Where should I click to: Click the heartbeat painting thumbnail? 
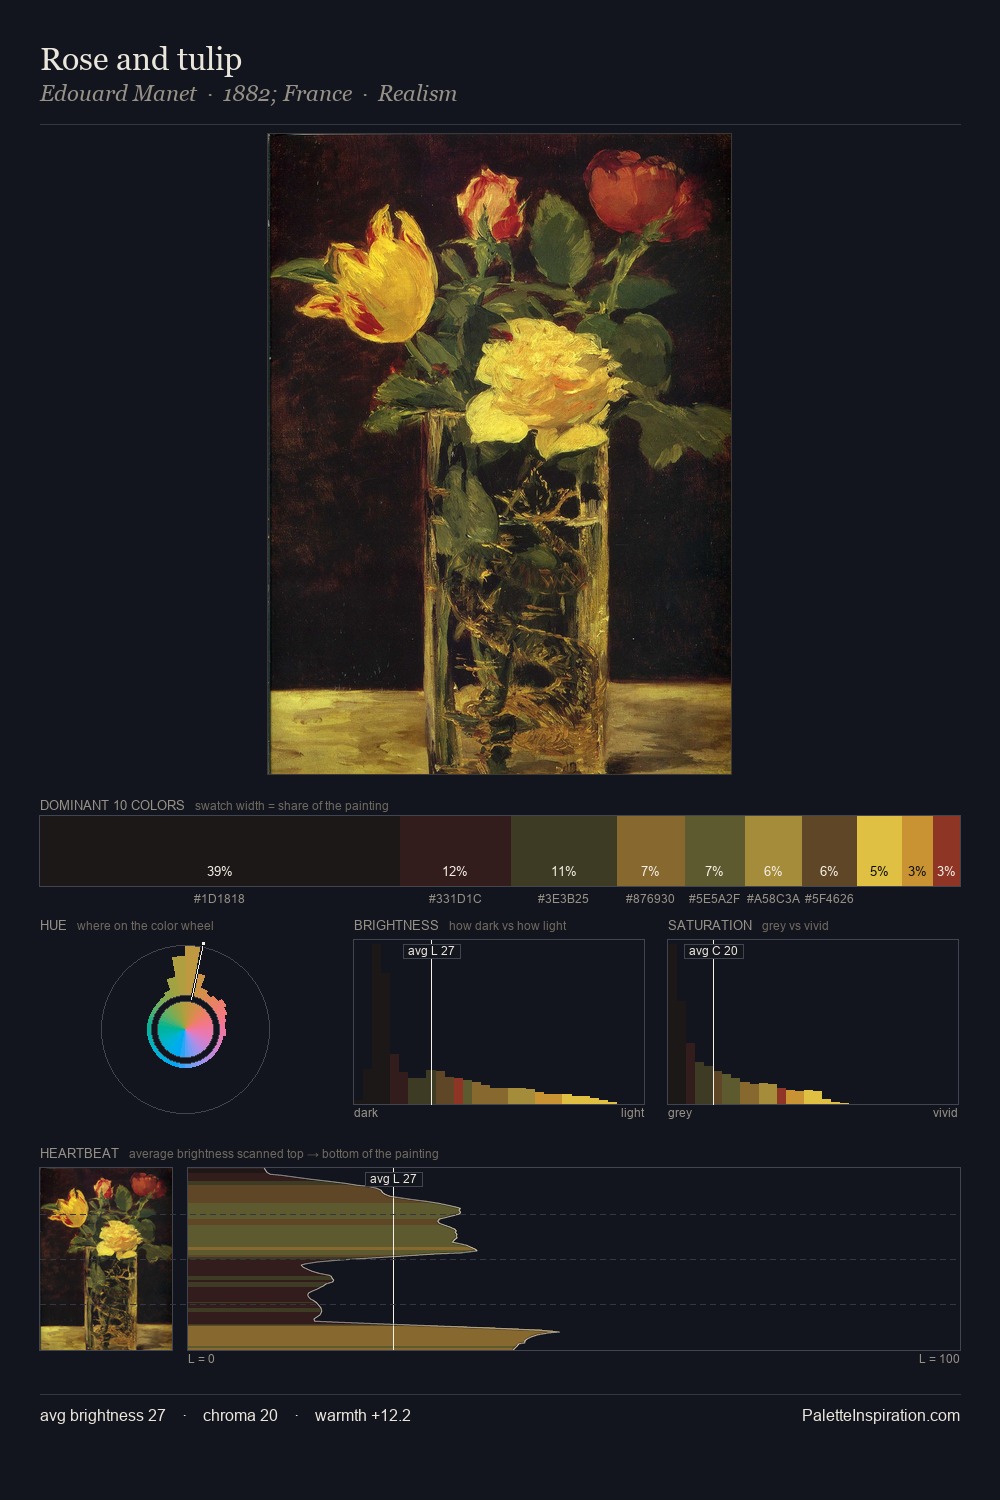coord(106,1259)
